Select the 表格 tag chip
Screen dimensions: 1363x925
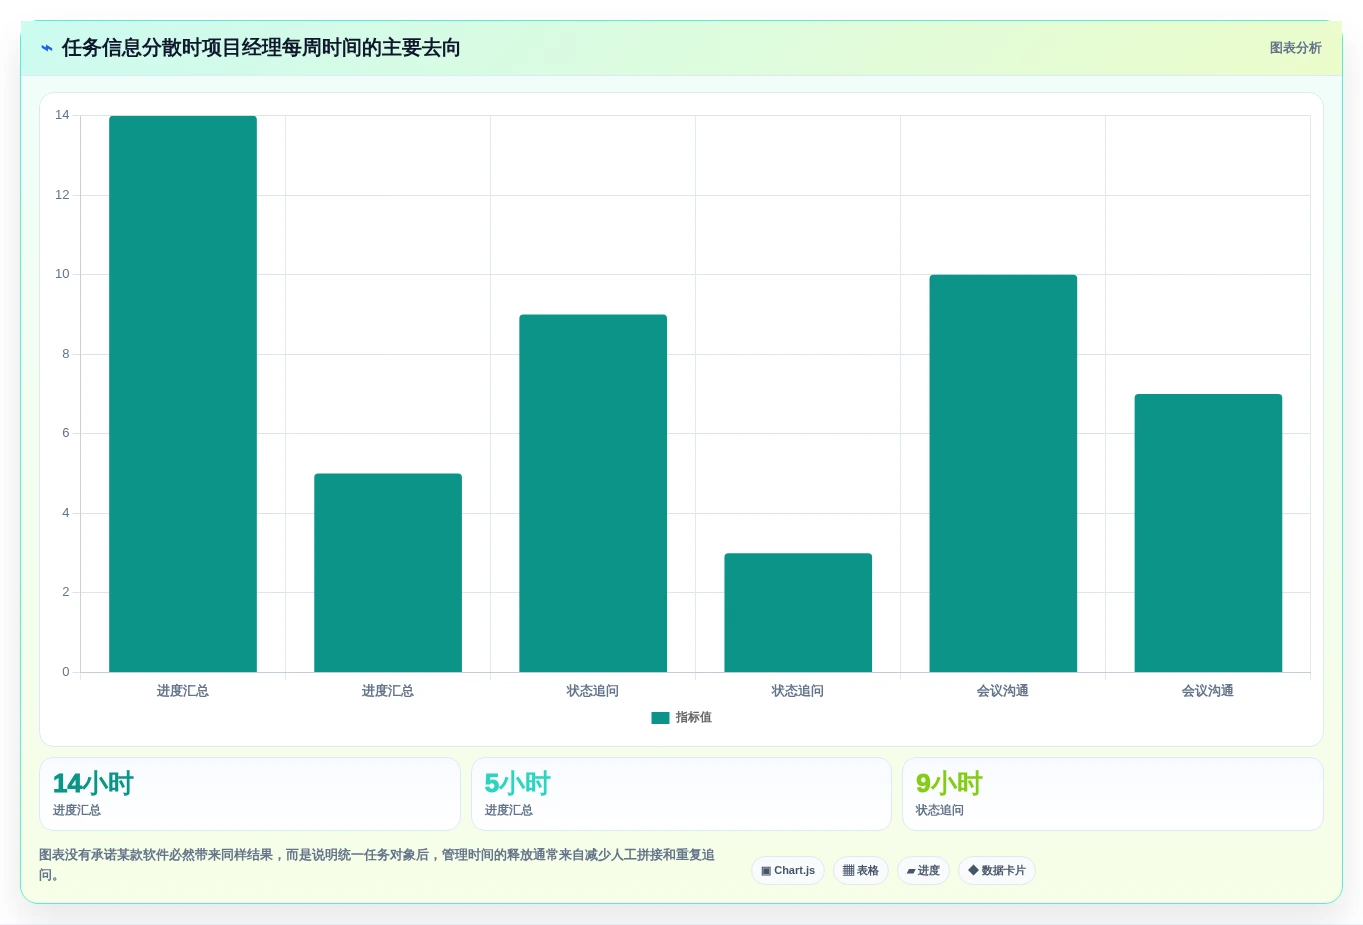pos(861,870)
